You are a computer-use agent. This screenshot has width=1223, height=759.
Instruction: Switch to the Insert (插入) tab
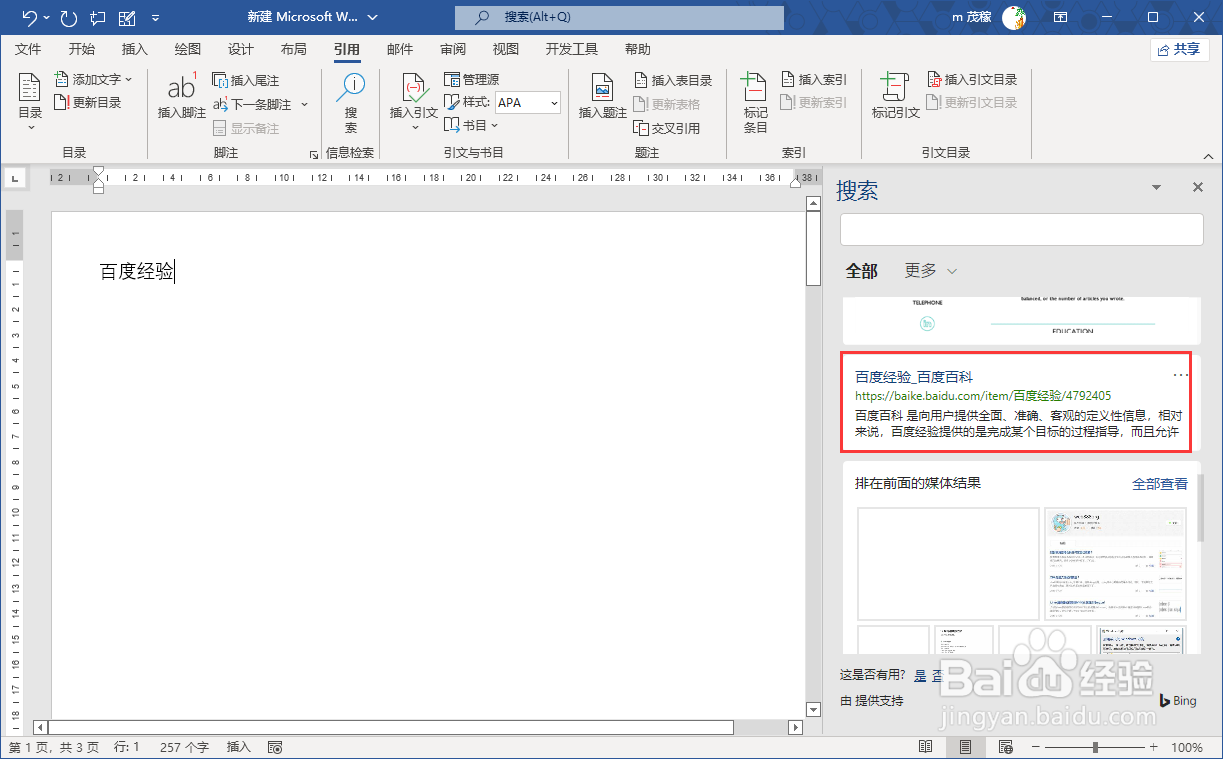coord(134,49)
